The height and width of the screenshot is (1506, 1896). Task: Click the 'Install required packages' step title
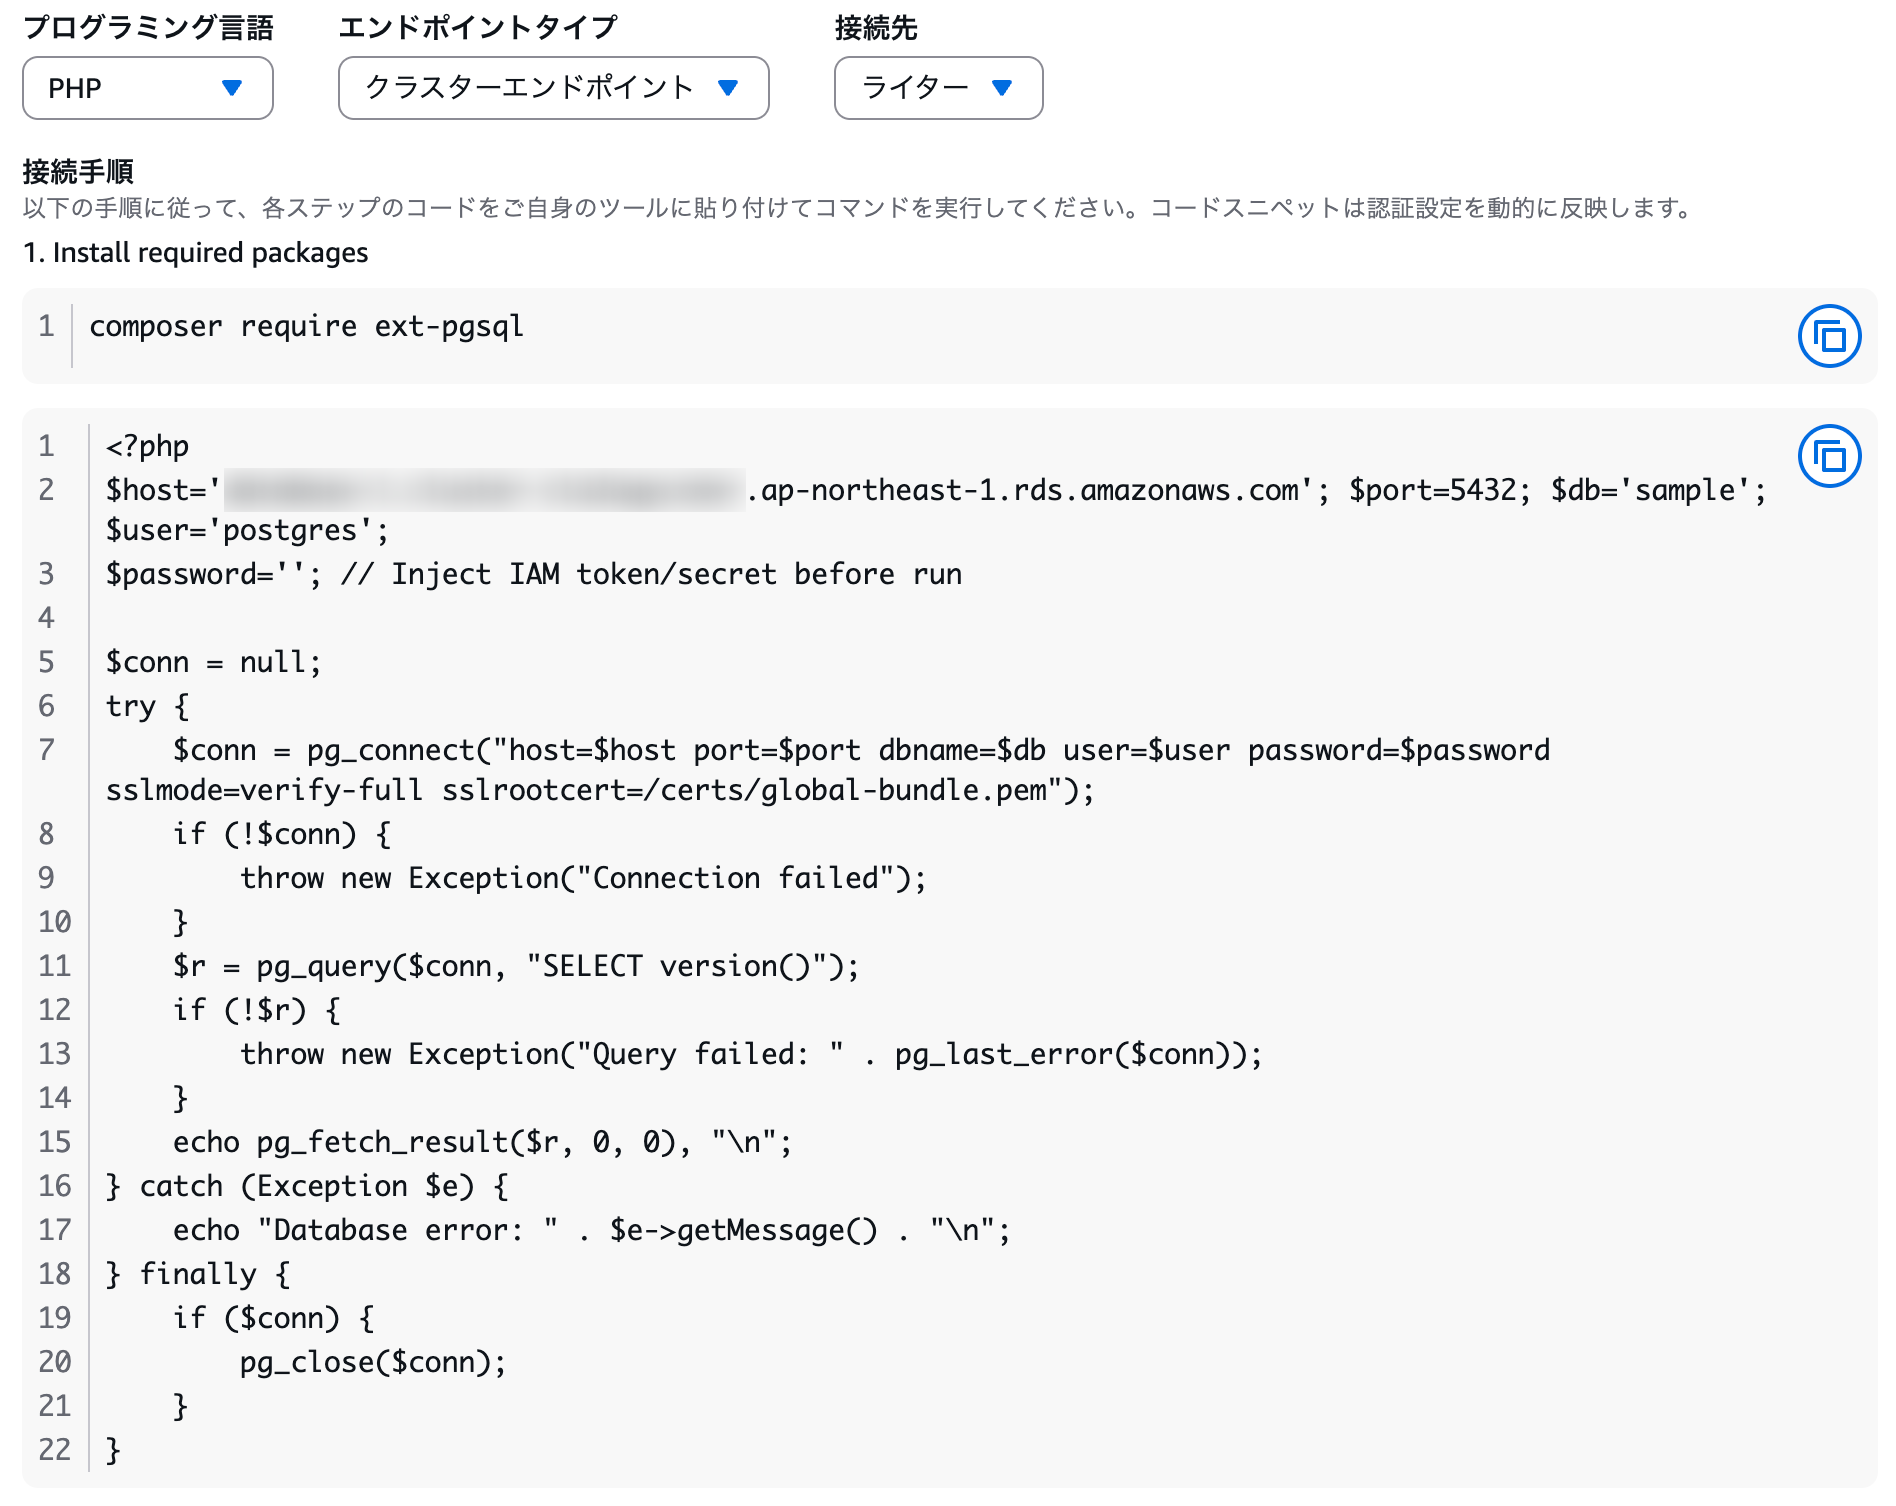196,253
